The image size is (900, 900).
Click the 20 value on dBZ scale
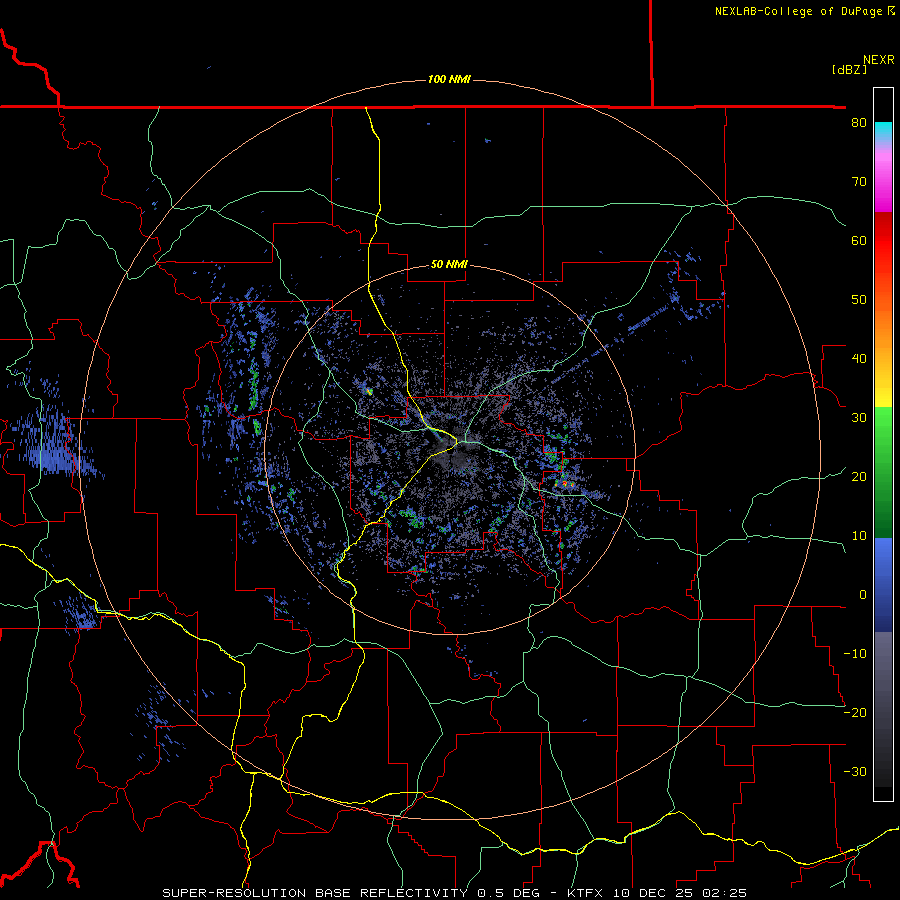click(859, 476)
